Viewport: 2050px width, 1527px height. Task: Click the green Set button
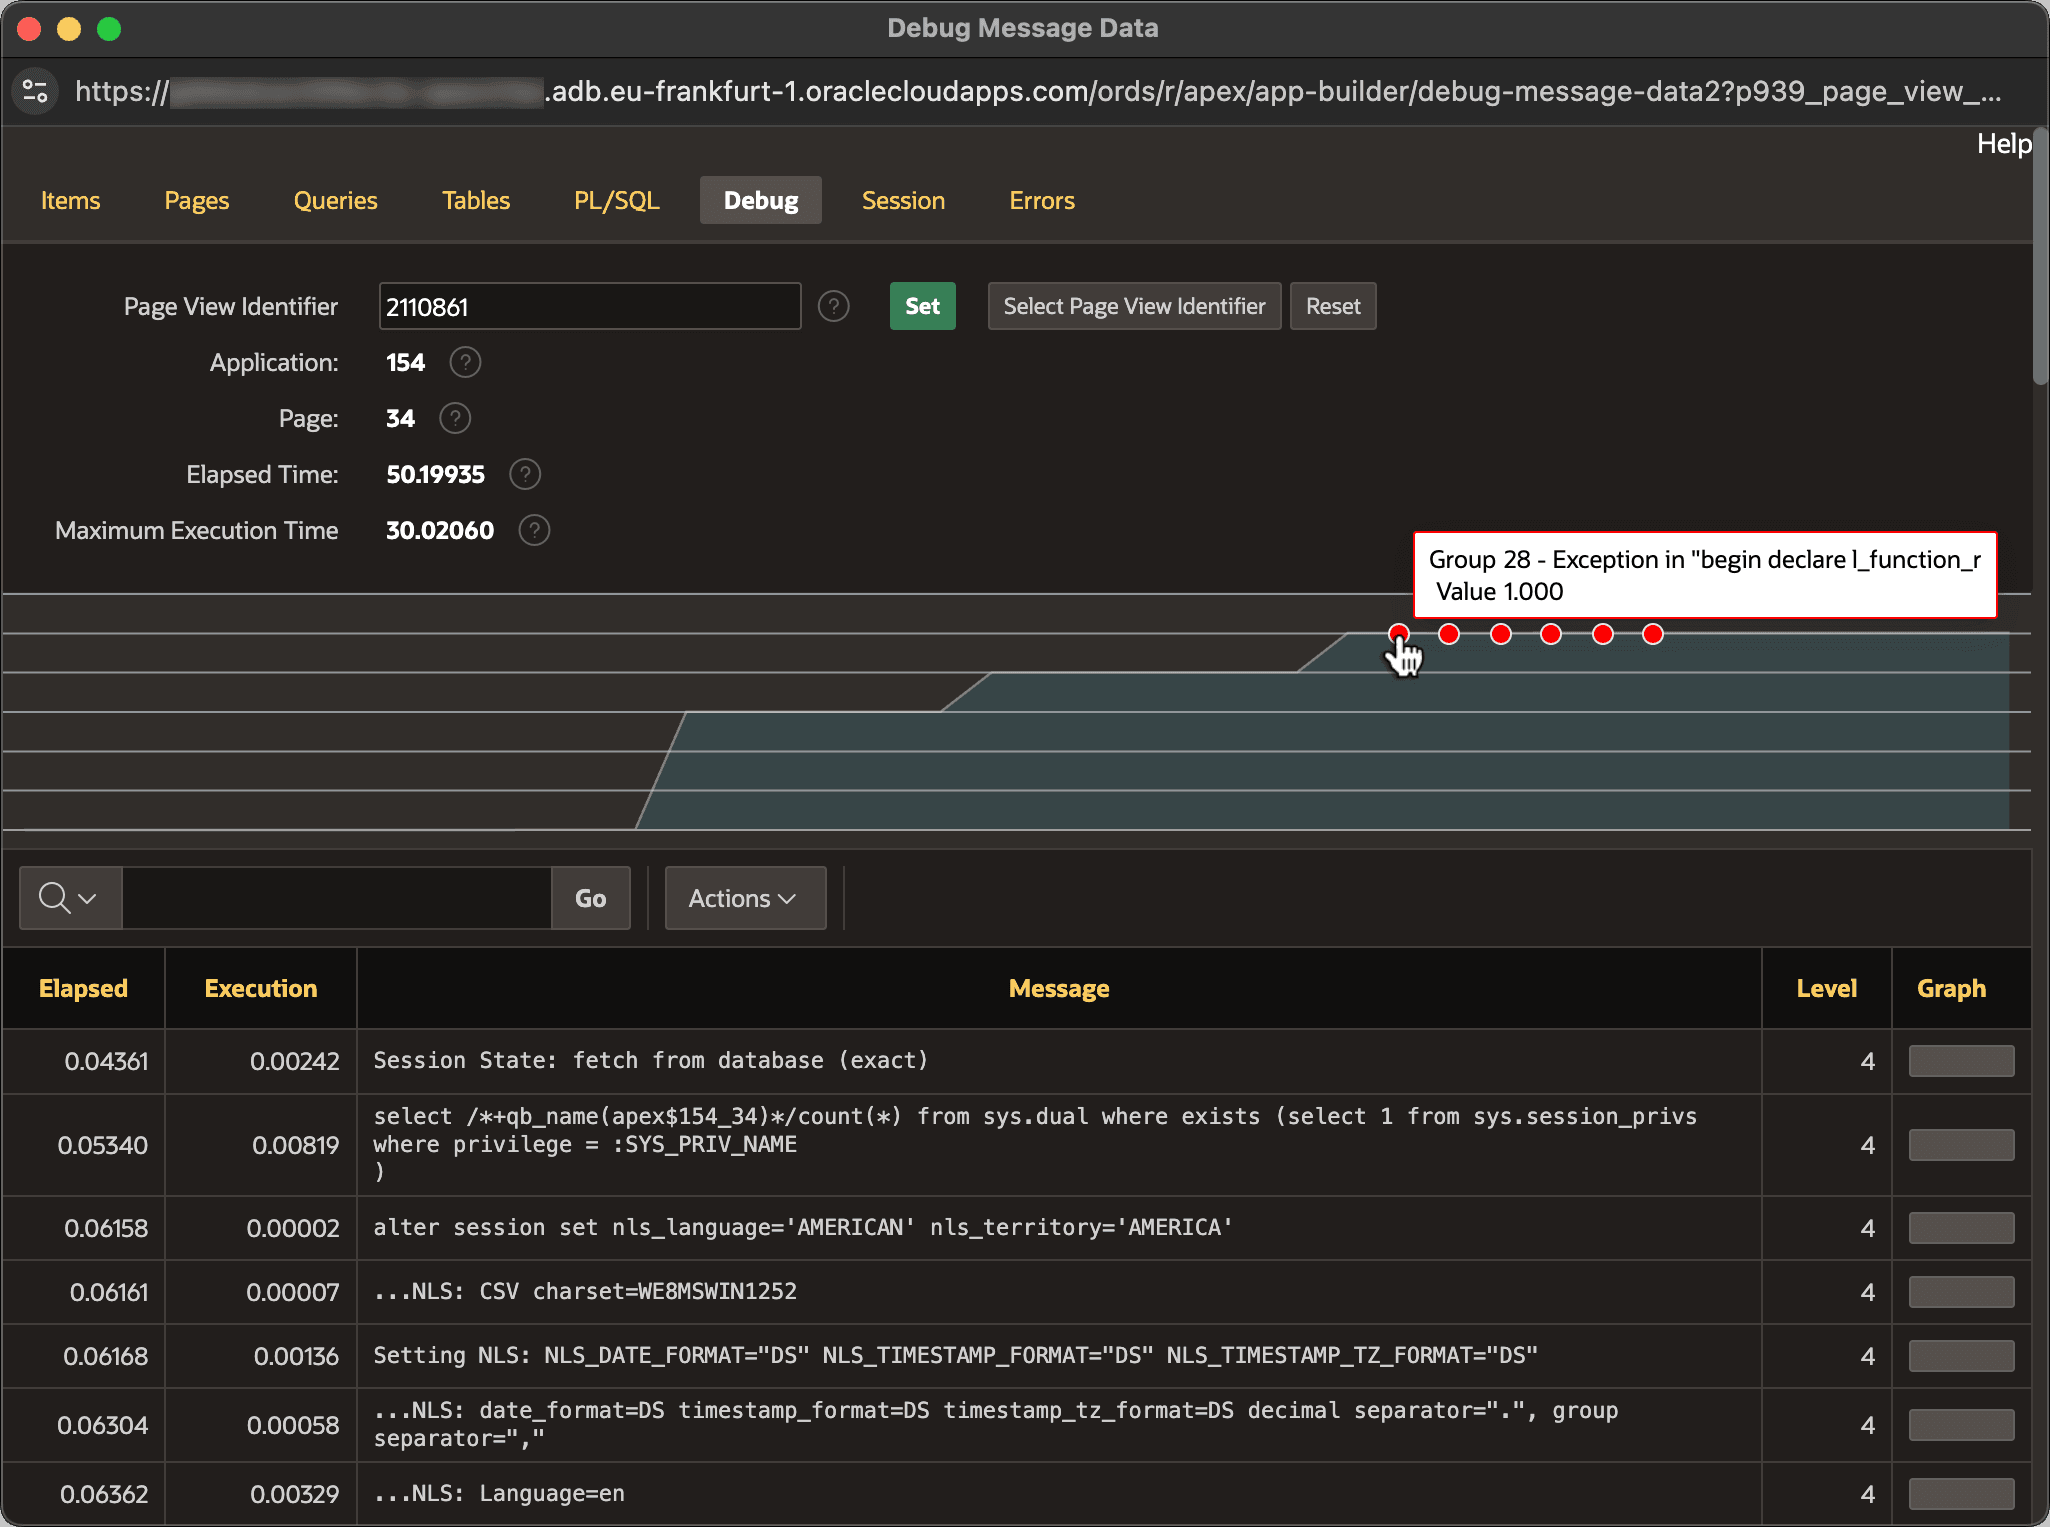point(922,306)
